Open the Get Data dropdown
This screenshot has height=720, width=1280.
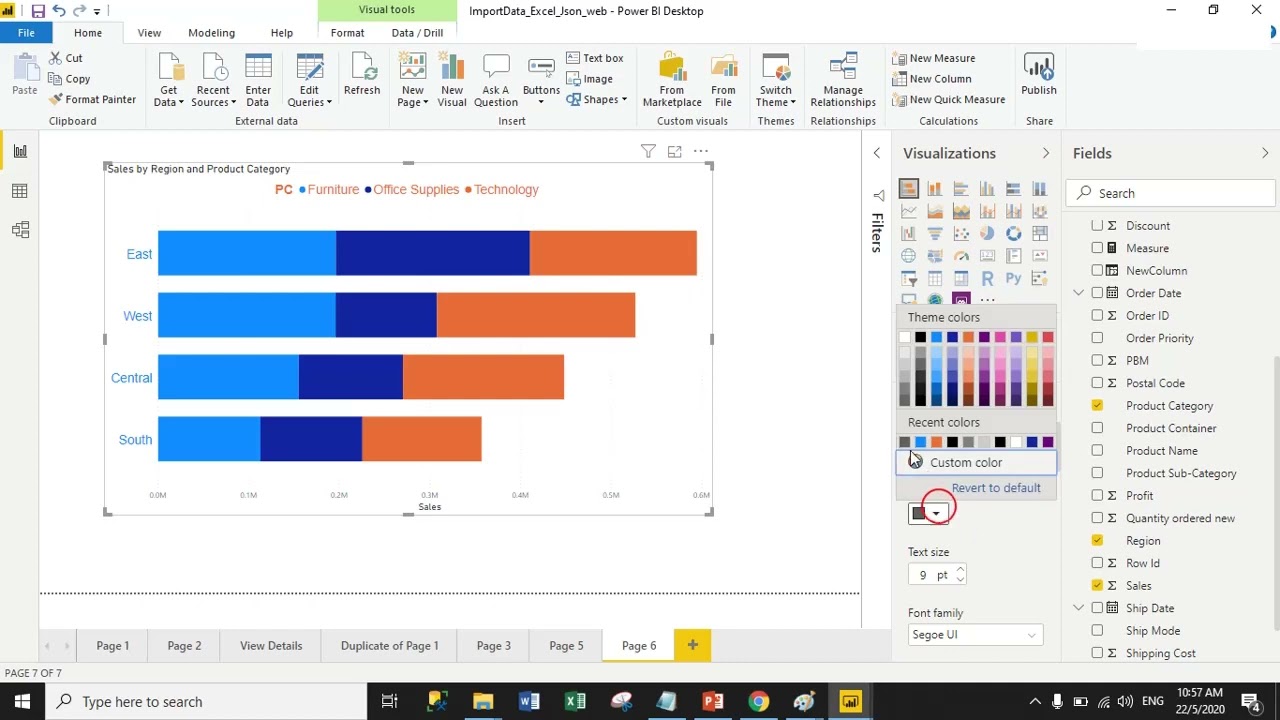tap(168, 80)
